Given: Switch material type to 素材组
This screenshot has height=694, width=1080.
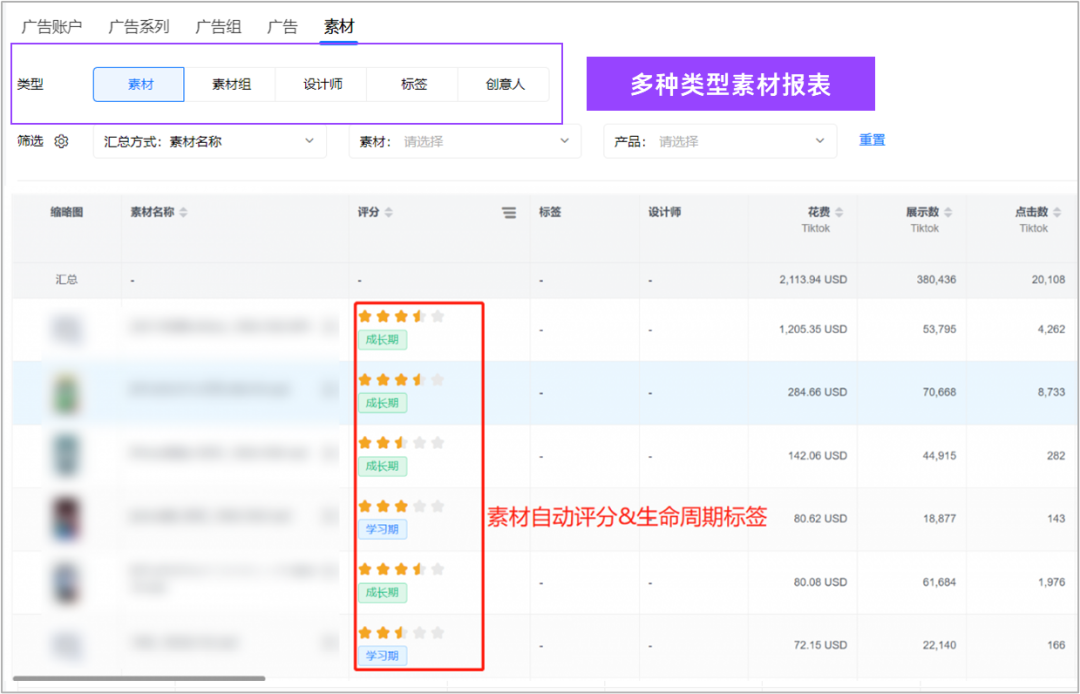Looking at the screenshot, I should tap(232, 85).
